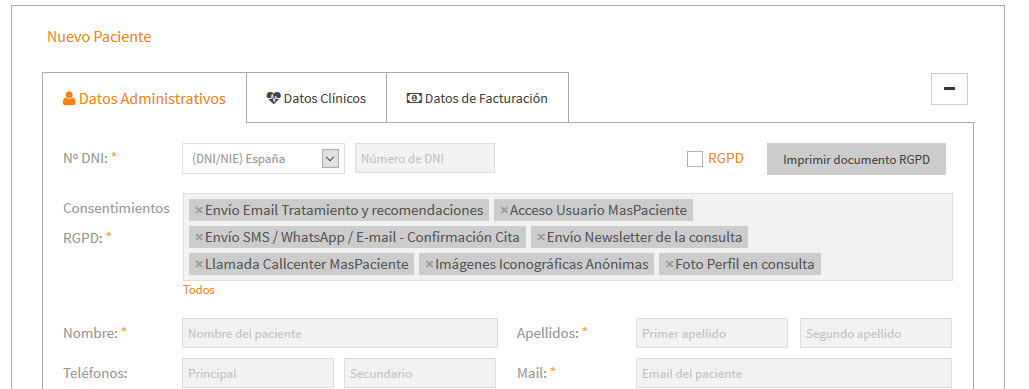Click the Mail label
The width and height of the screenshot is (1029, 389).
[x=536, y=373]
